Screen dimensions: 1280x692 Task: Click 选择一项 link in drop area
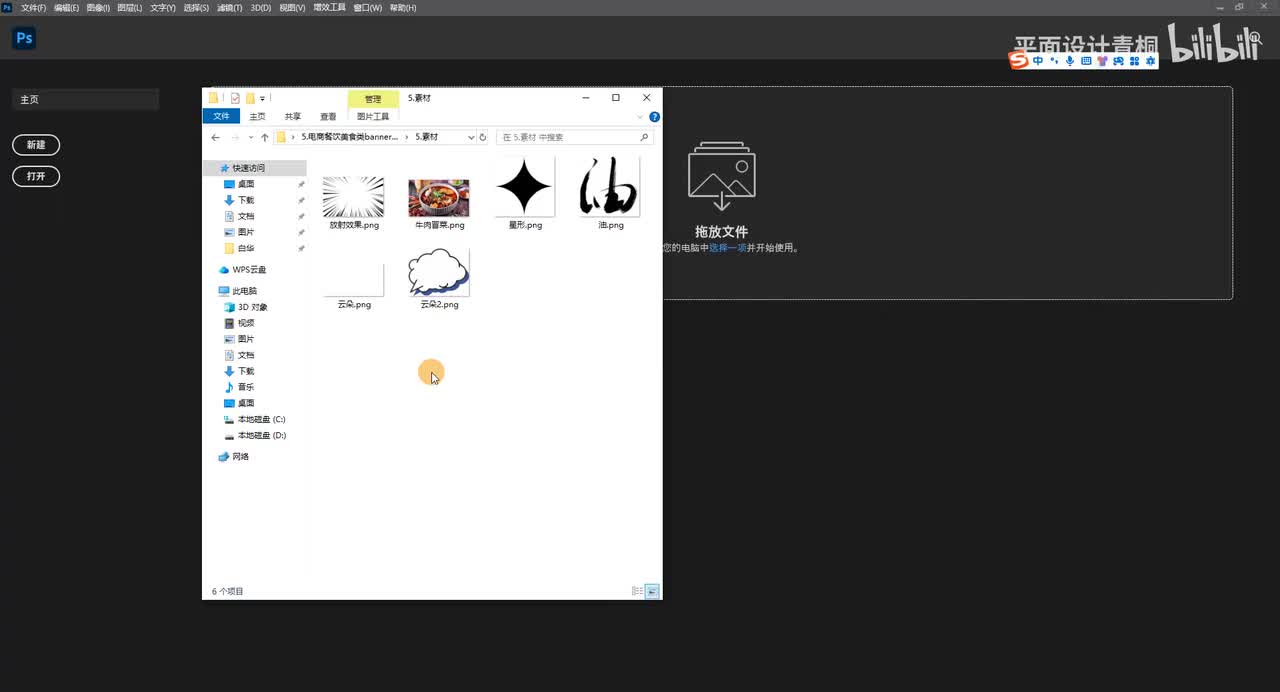(x=728, y=248)
